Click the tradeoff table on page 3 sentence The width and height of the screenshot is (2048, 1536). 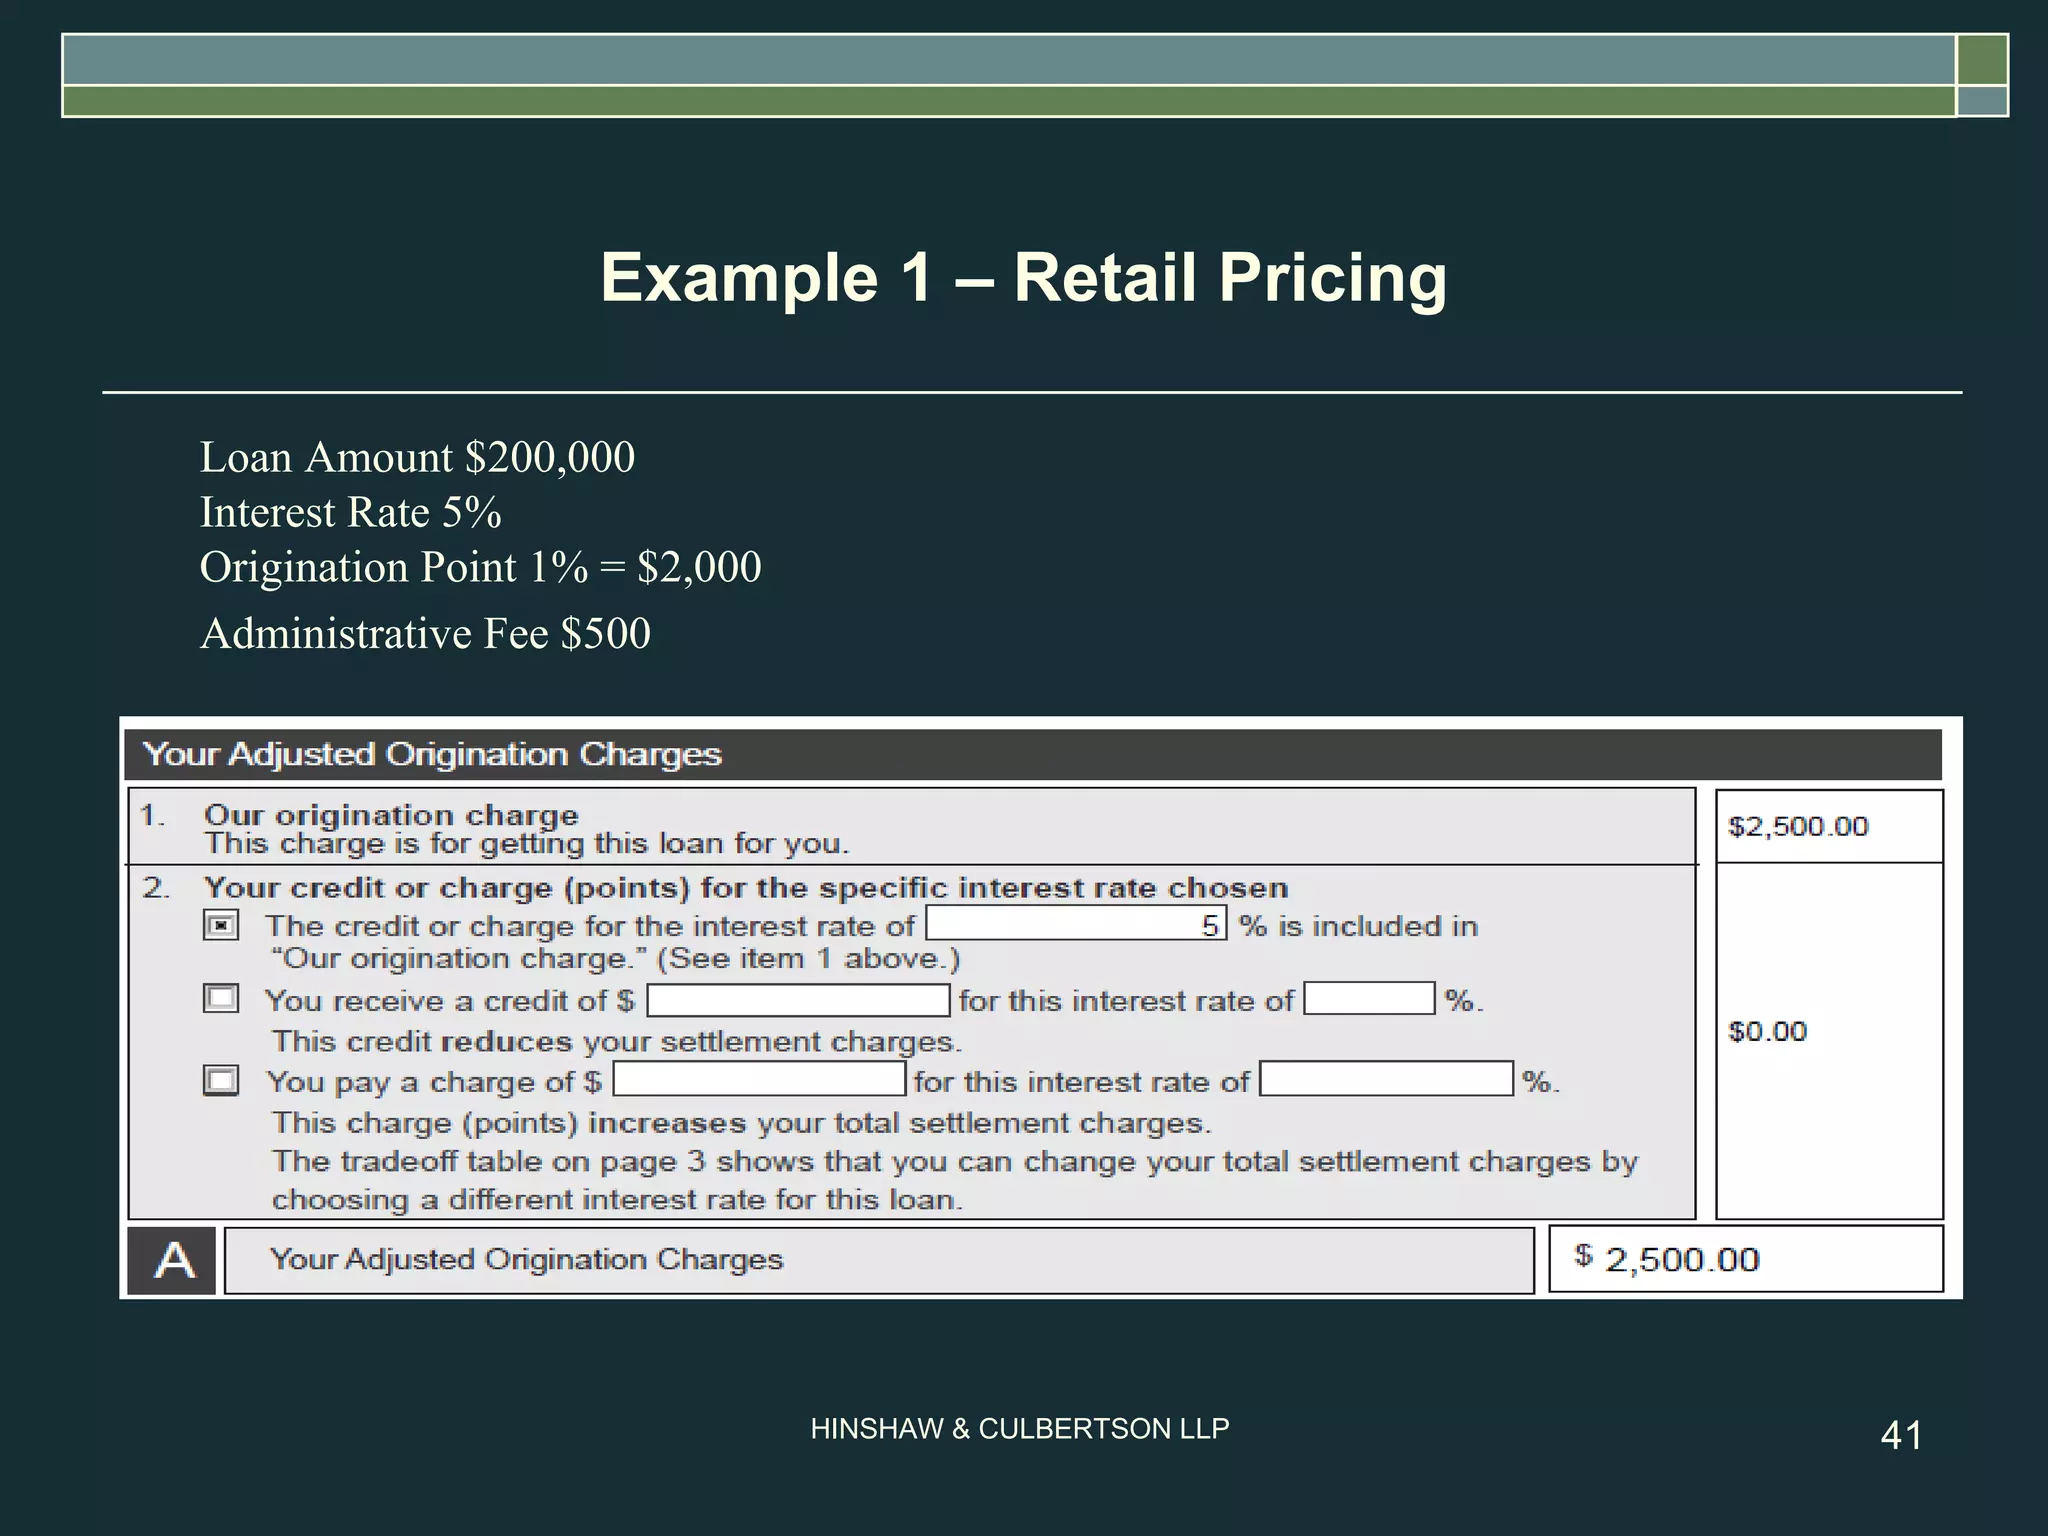pyautogui.click(x=955, y=1180)
